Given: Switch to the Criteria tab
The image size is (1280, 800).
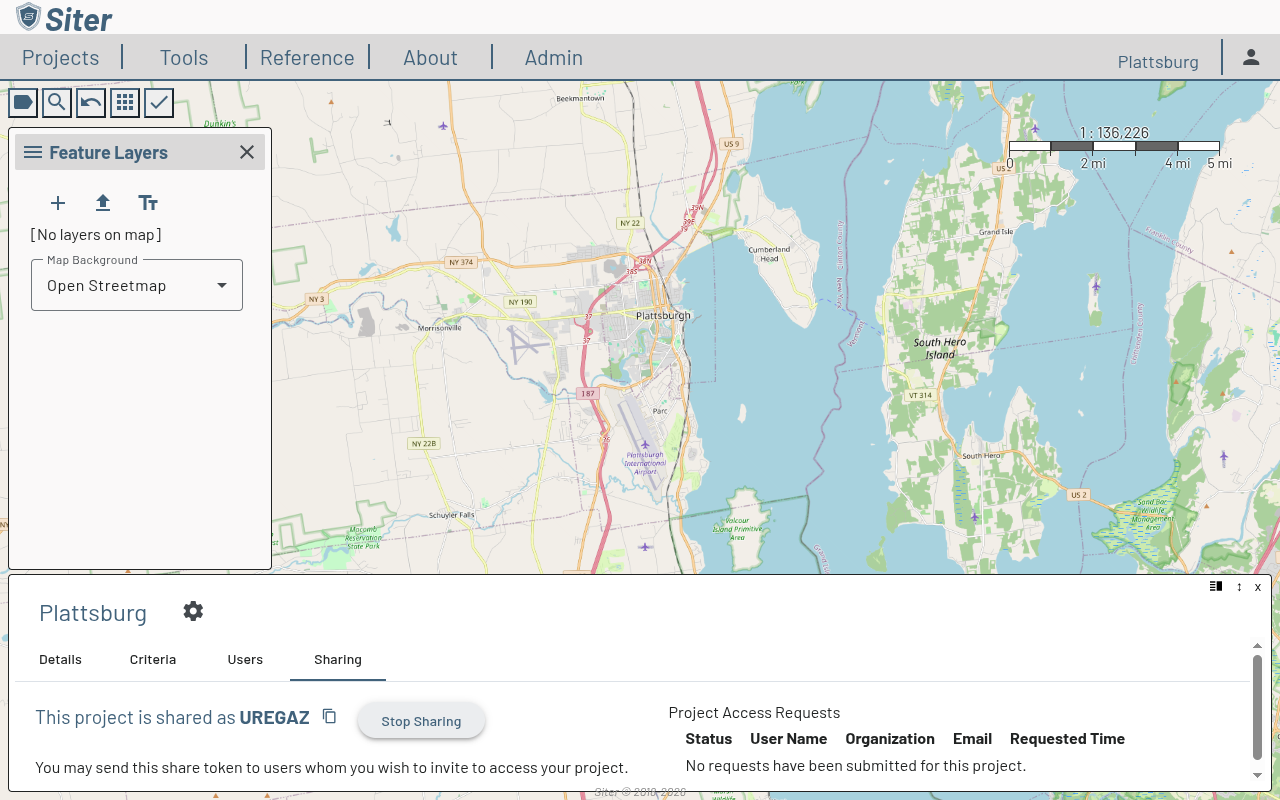Looking at the screenshot, I should (153, 659).
